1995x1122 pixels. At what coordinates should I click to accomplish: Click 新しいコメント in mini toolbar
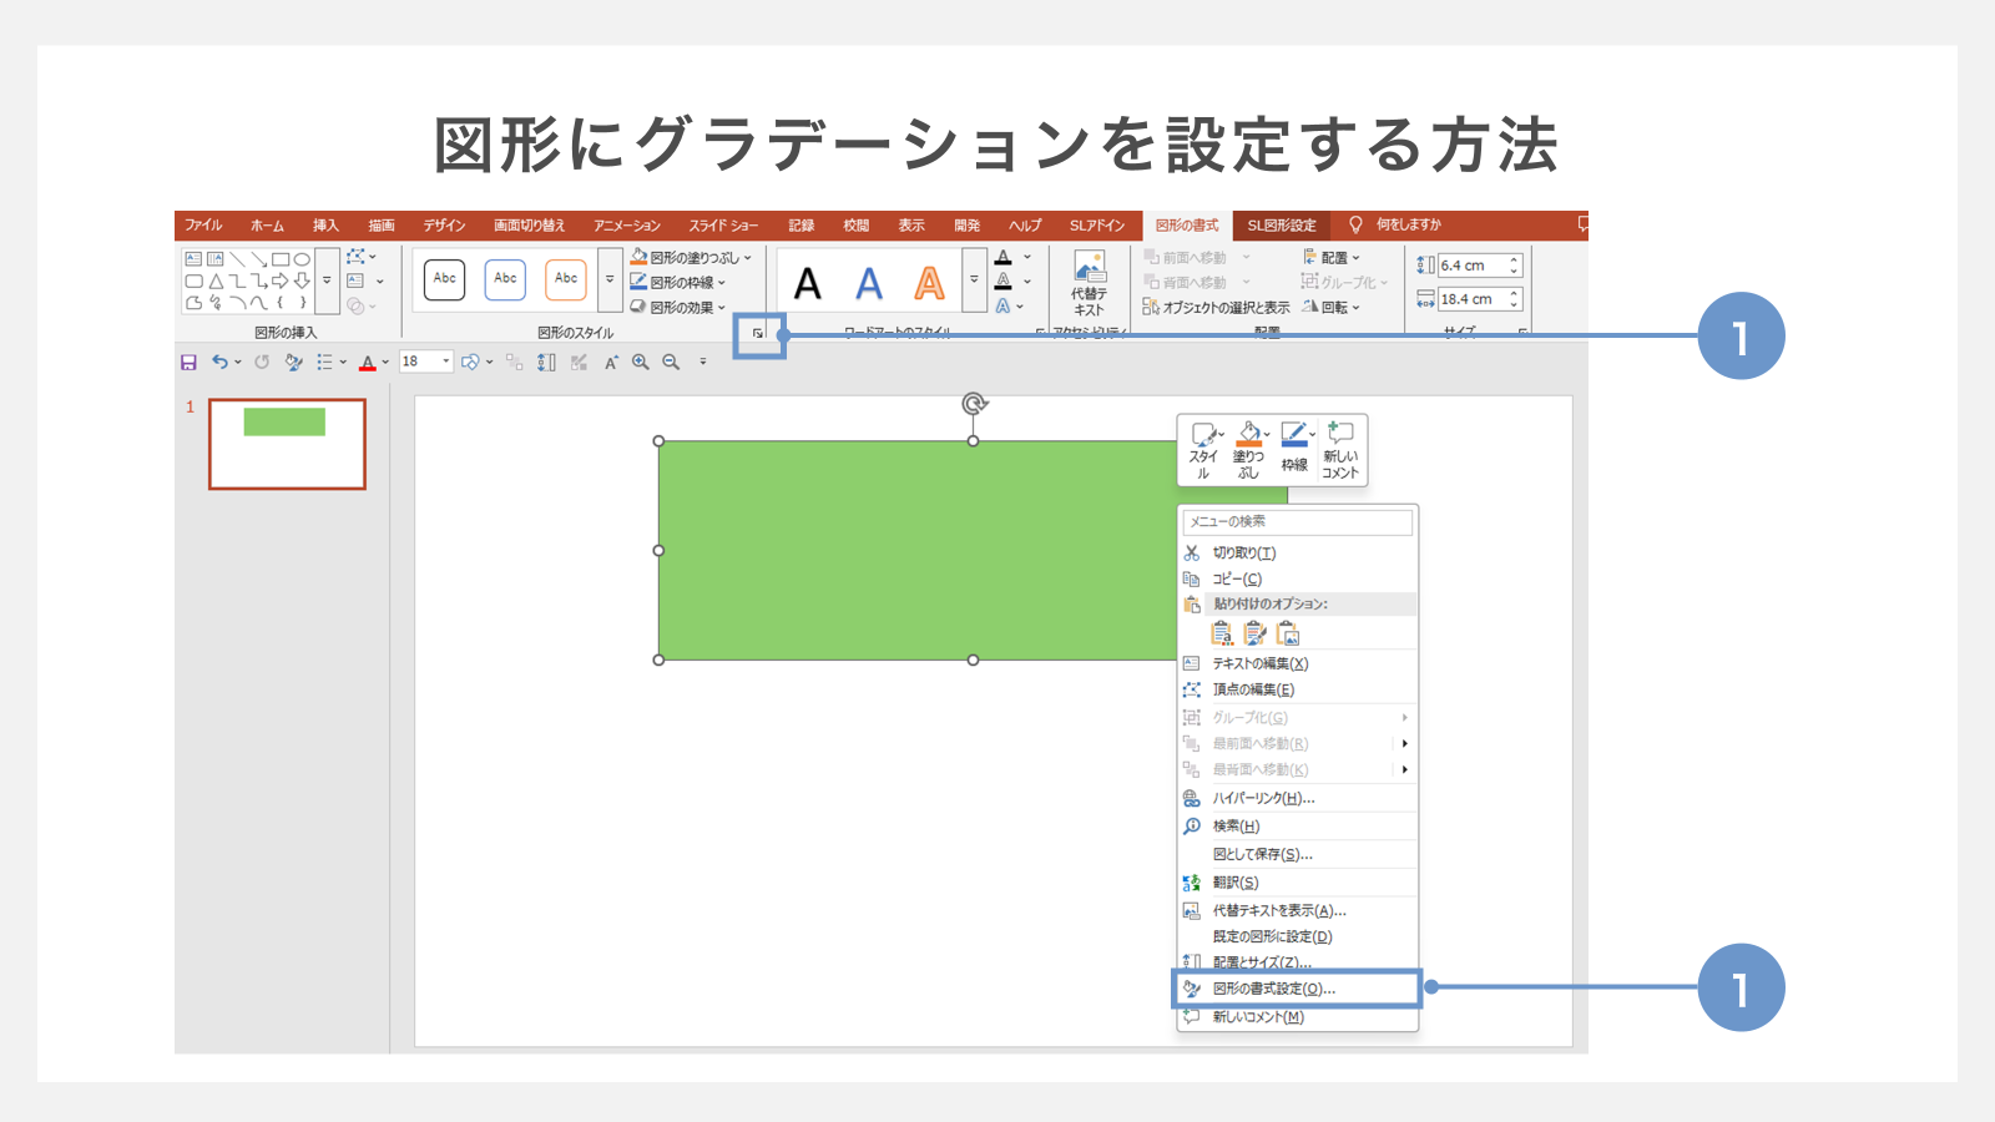[1340, 450]
